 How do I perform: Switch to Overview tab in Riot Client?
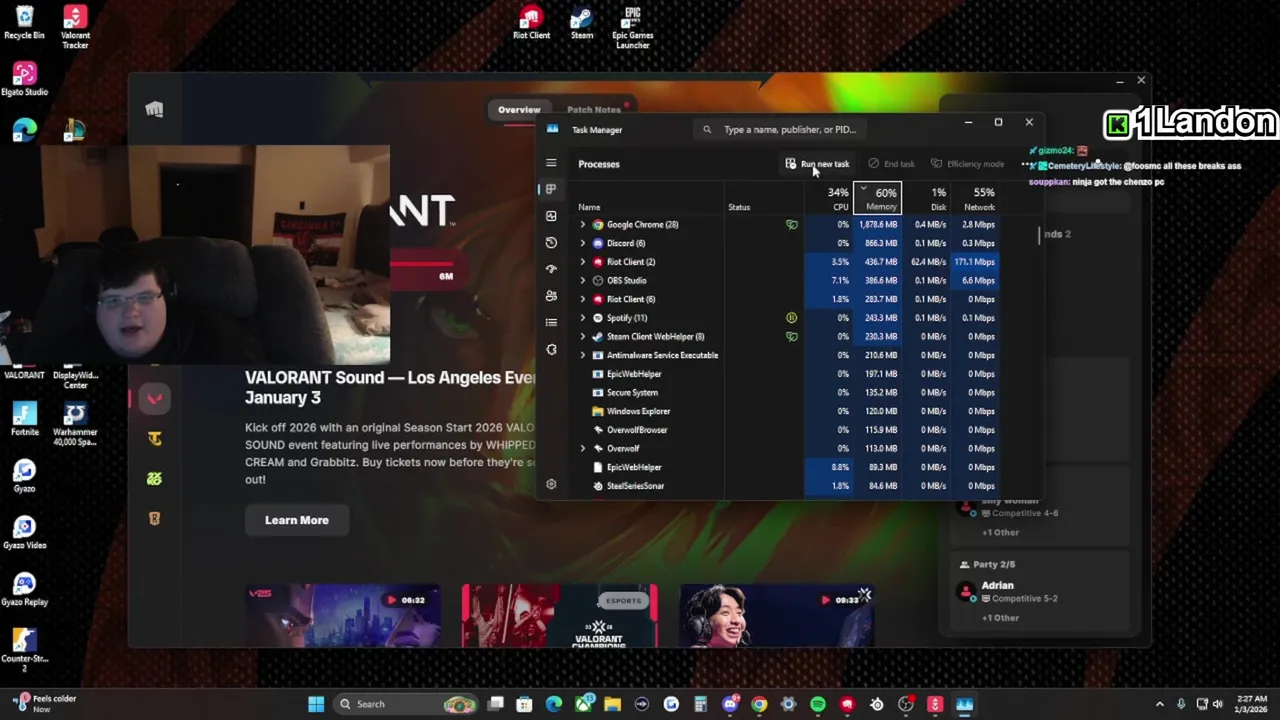[x=519, y=110]
